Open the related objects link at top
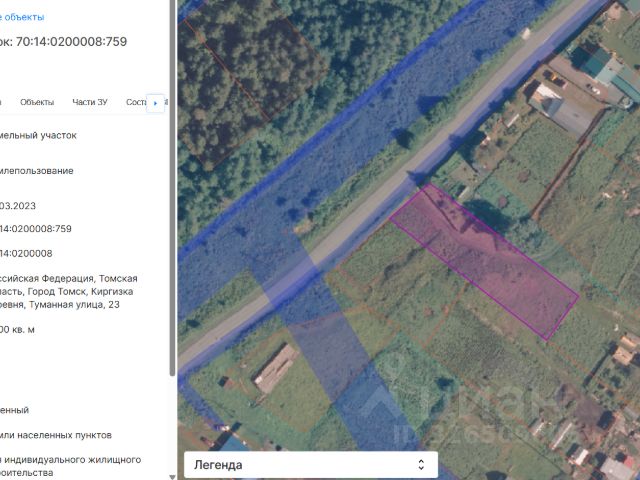This screenshot has width=640, height=480. 22,17
